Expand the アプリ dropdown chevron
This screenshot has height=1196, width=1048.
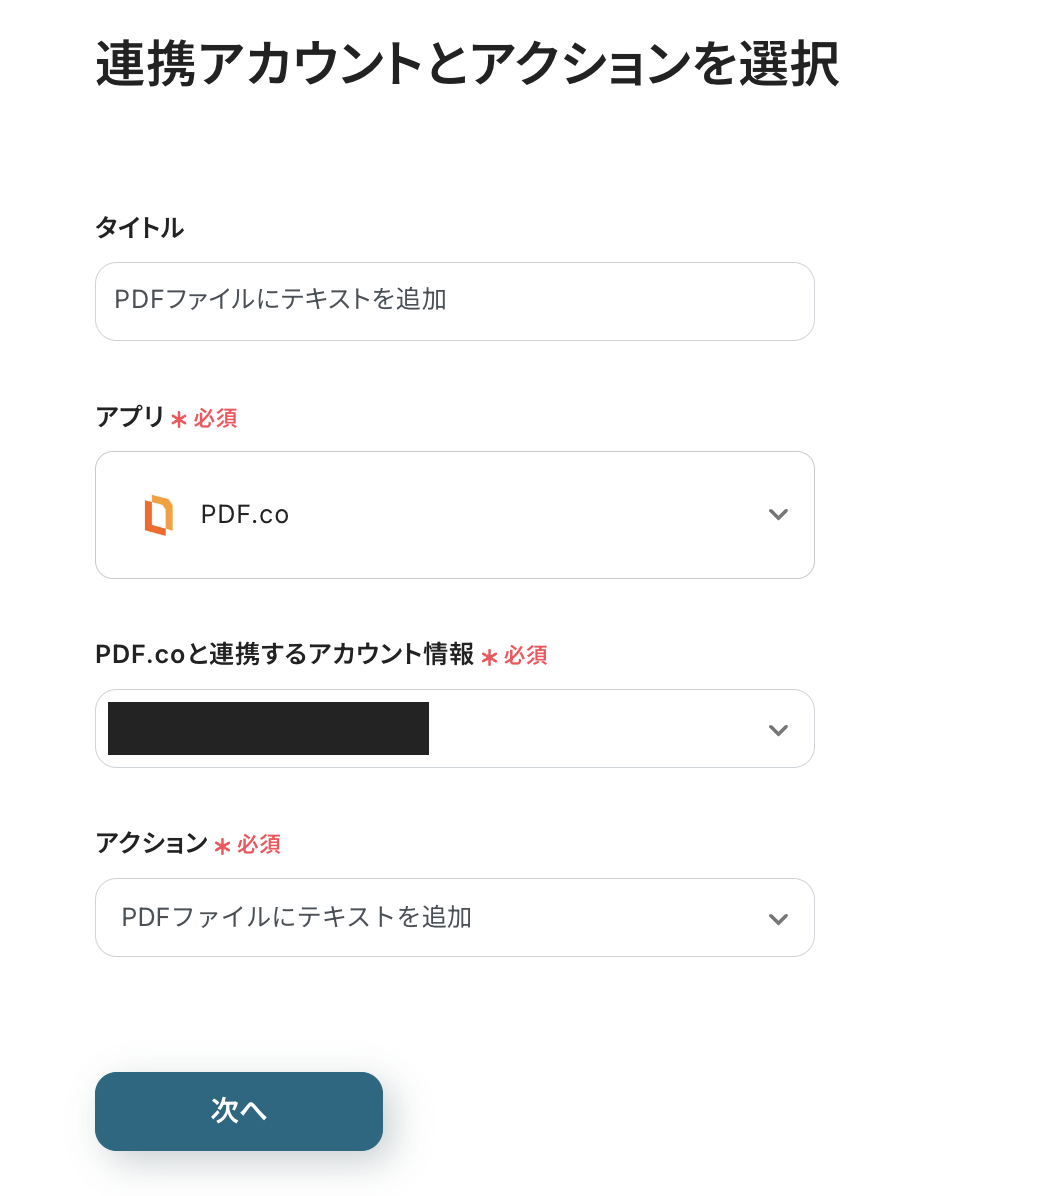coord(778,515)
